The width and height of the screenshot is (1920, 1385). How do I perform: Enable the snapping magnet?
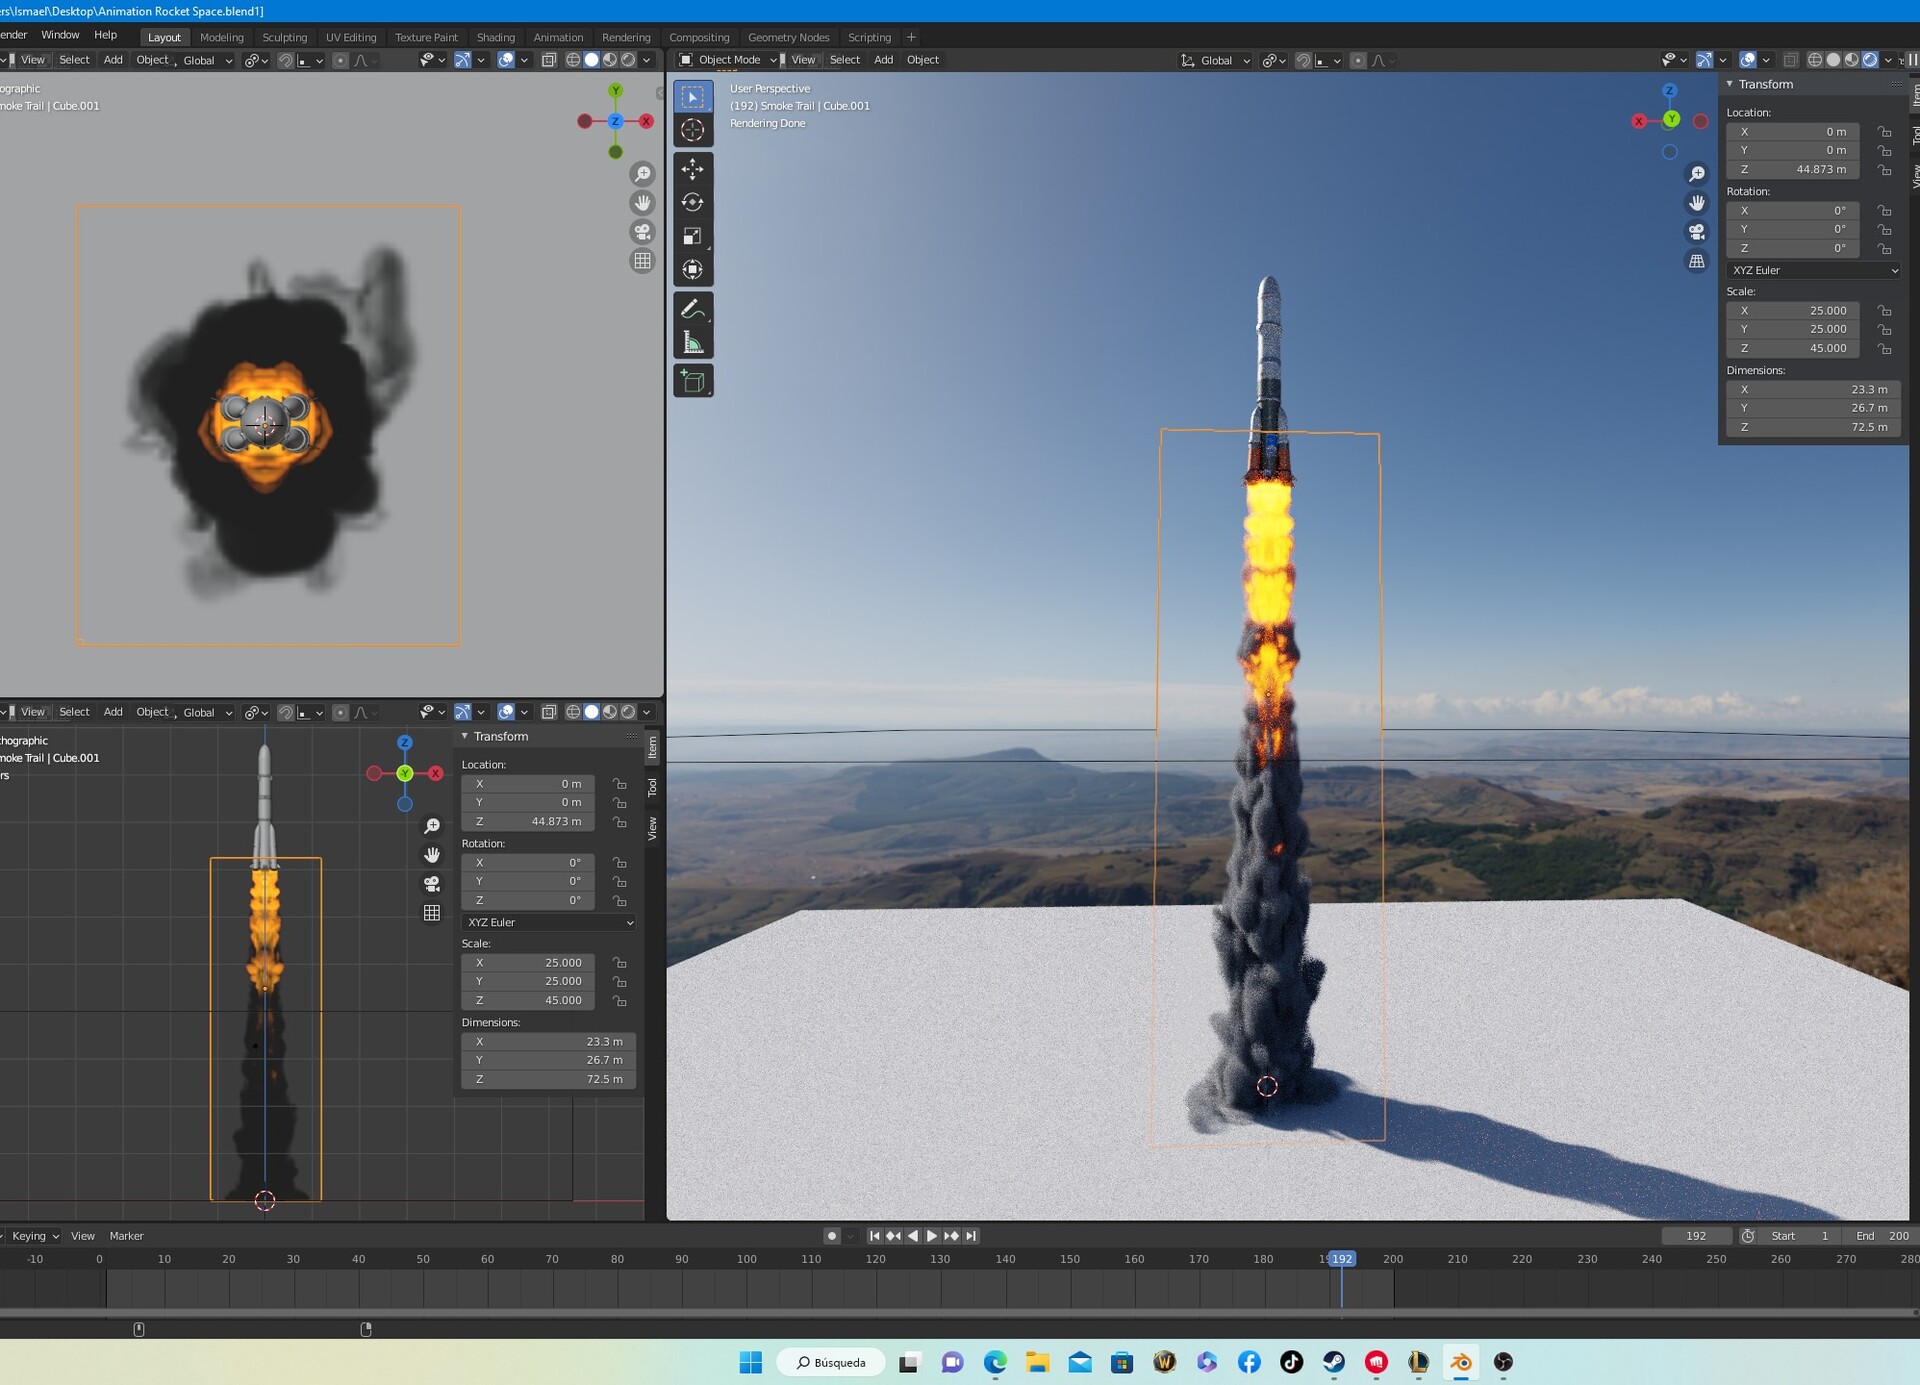pos(1303,60)
